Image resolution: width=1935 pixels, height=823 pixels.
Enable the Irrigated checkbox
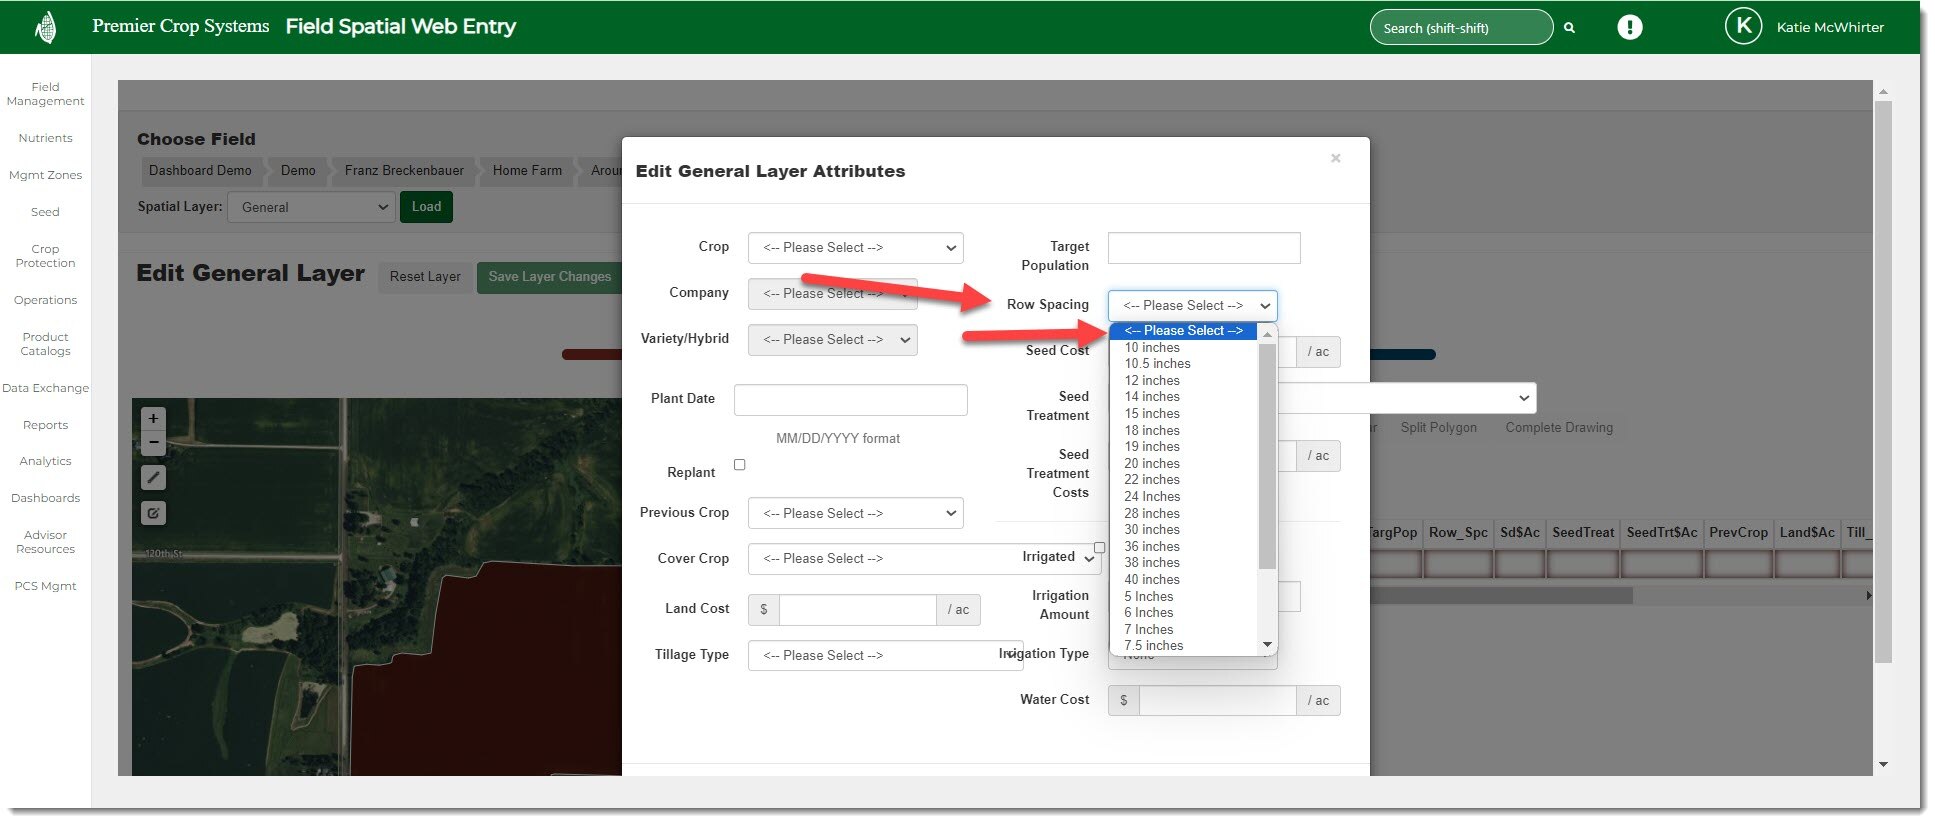point(1099,548)
